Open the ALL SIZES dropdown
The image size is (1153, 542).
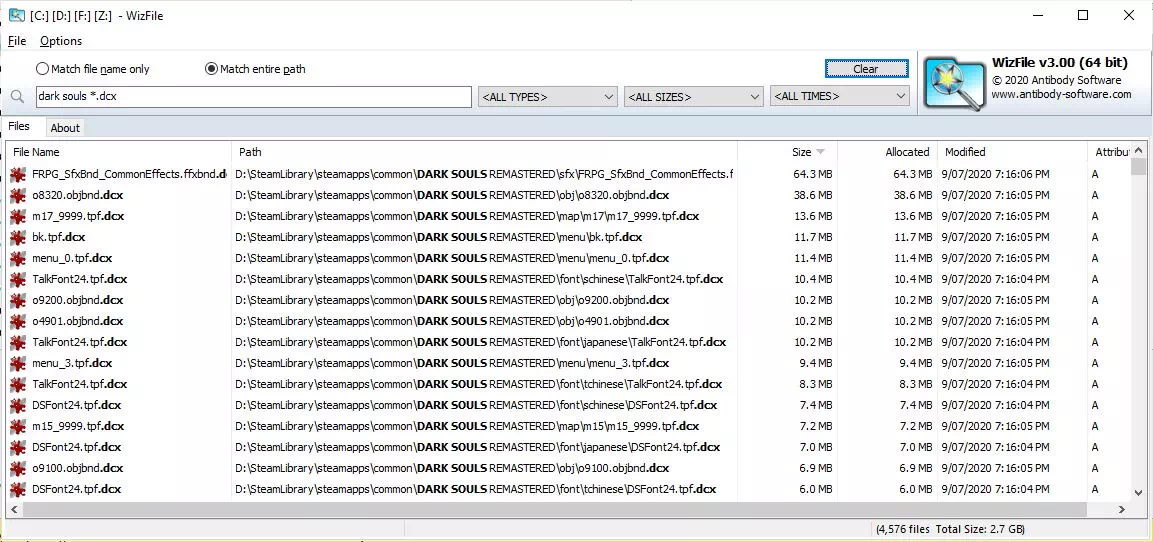[x=693, y=96]
